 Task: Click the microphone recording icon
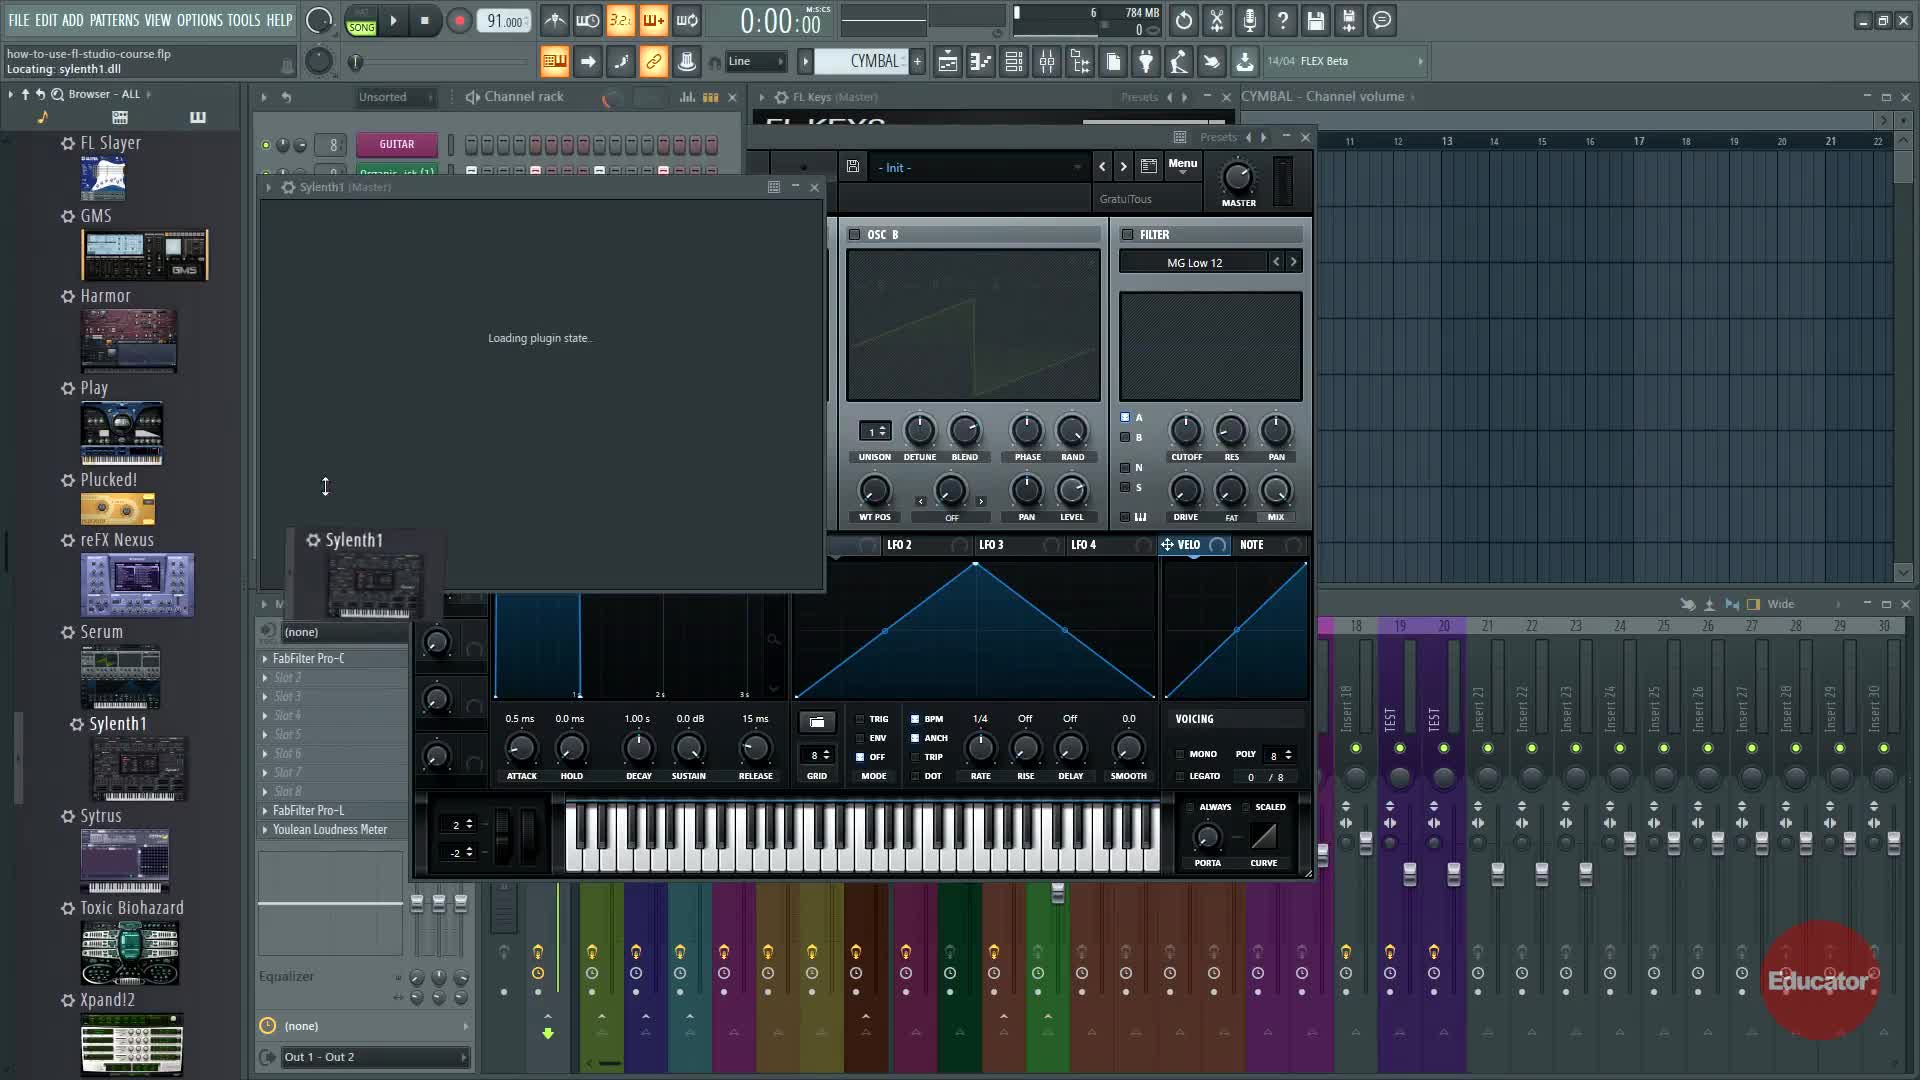pyautogui.click(x=1250, y=21)
